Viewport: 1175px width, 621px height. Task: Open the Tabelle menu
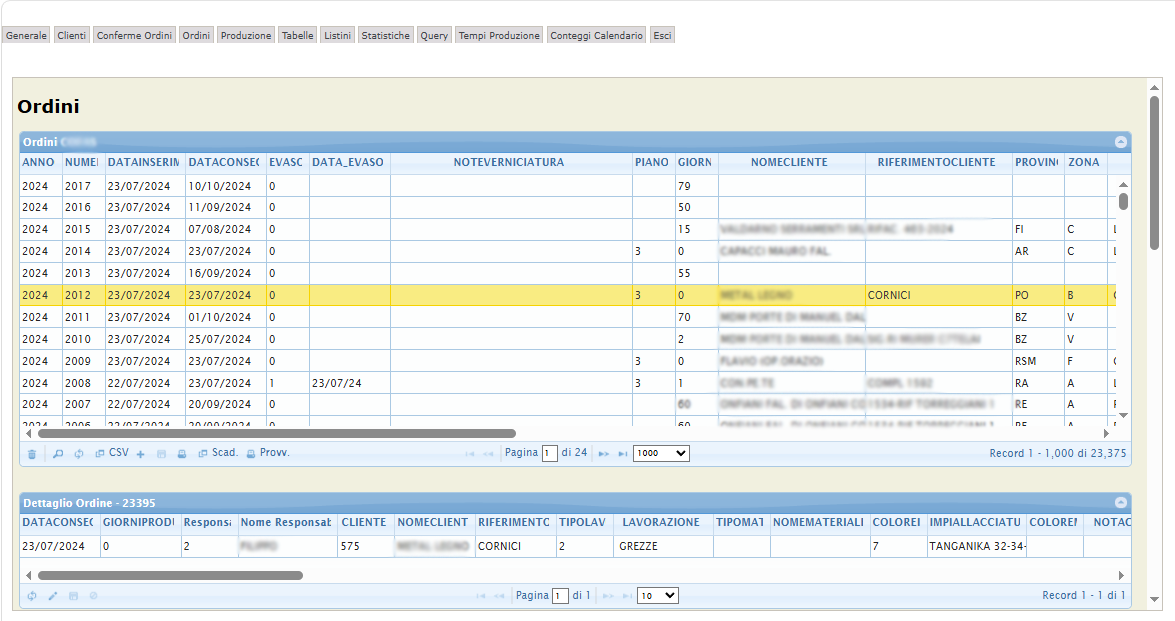pyautogui.click(x=297, y=35)
